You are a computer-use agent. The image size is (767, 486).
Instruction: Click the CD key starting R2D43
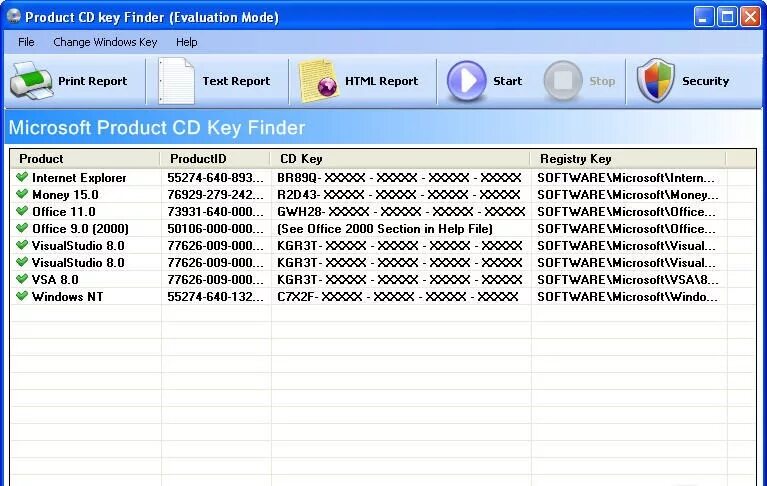399,195
